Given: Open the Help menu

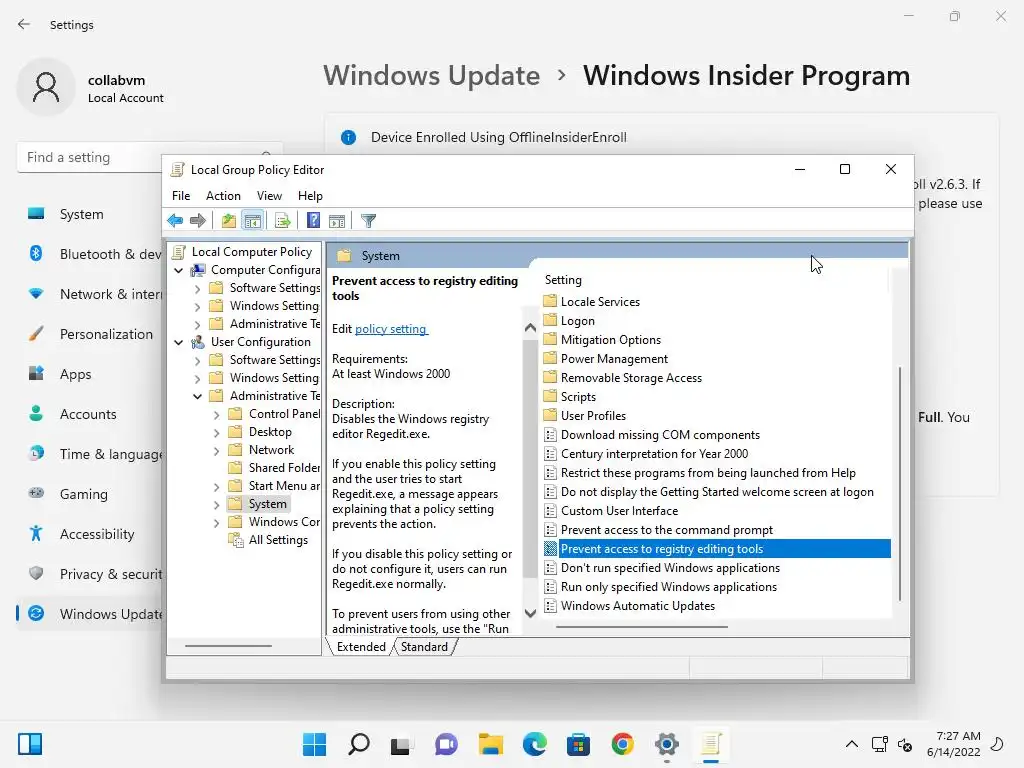Looking at the screenshot, I should click(310, 196).
